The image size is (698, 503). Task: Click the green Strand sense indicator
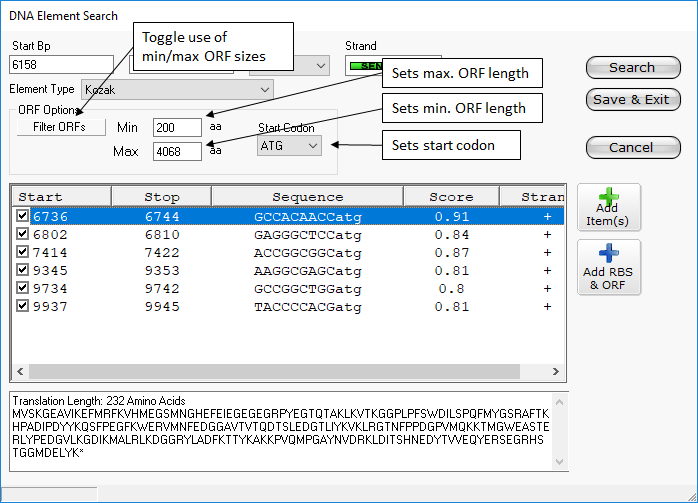point(364,66)
